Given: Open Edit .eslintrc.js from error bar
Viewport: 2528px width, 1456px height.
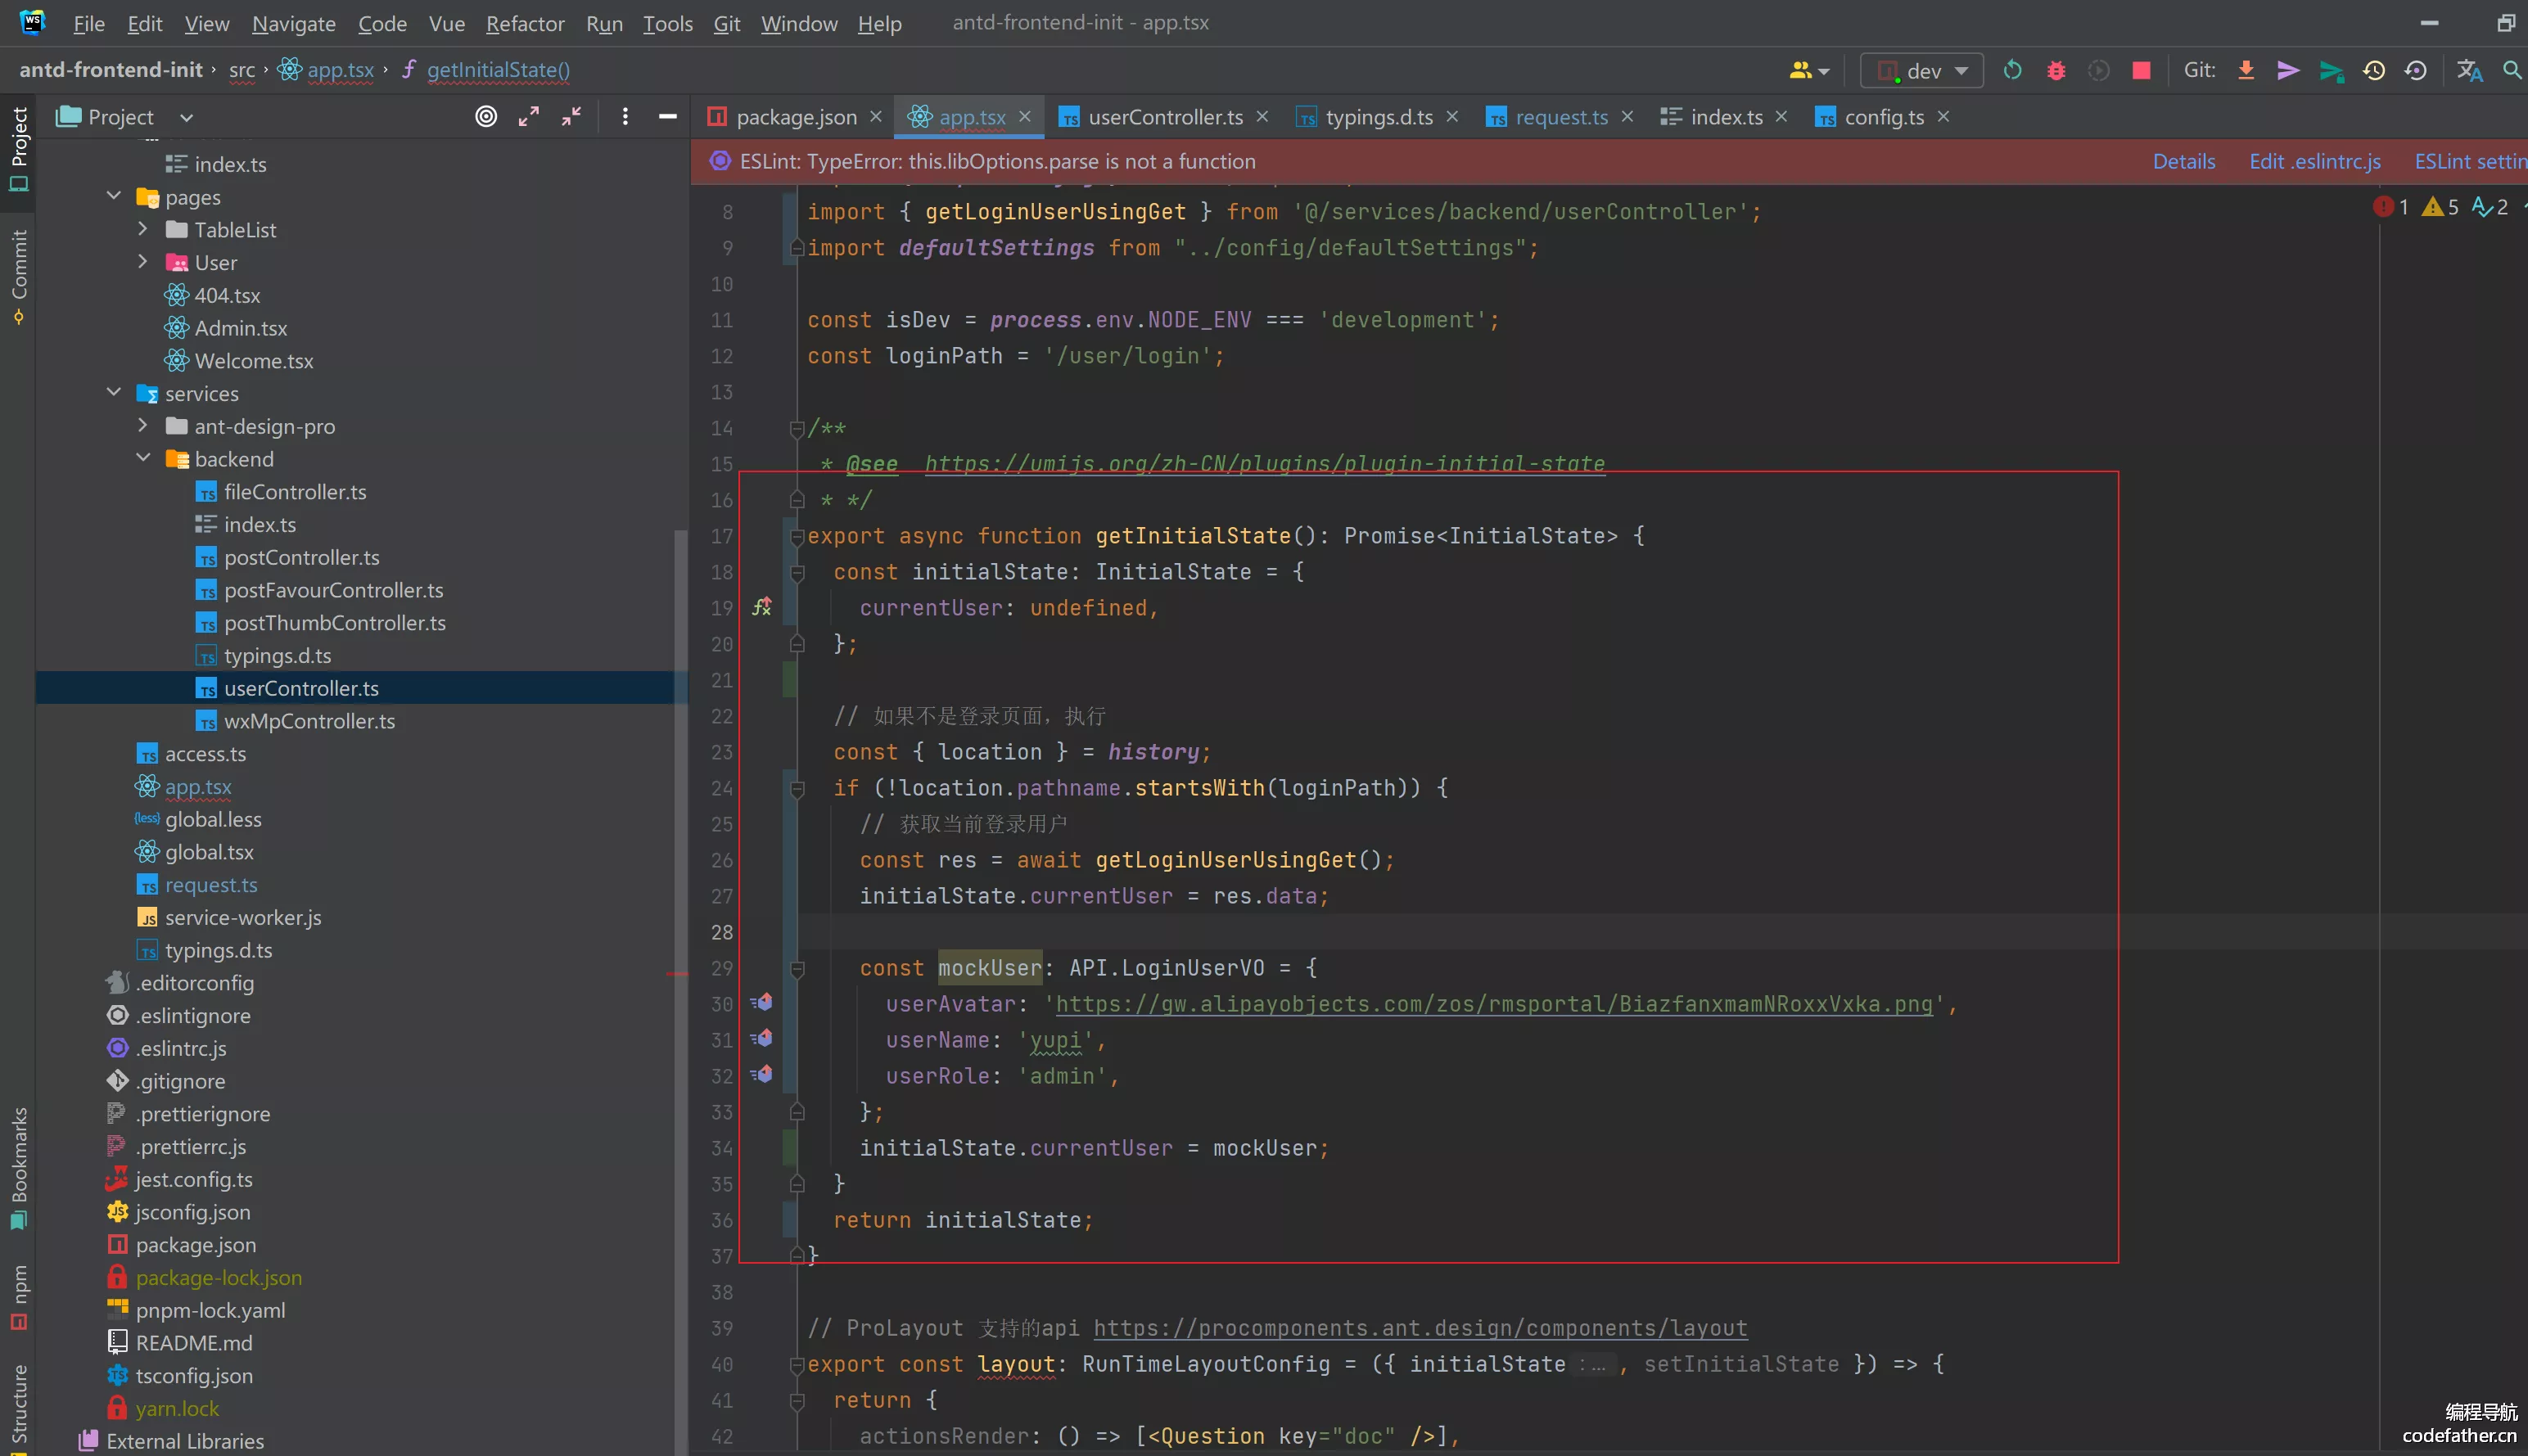Looking at the screenshot, I should tap(2318, 160).
